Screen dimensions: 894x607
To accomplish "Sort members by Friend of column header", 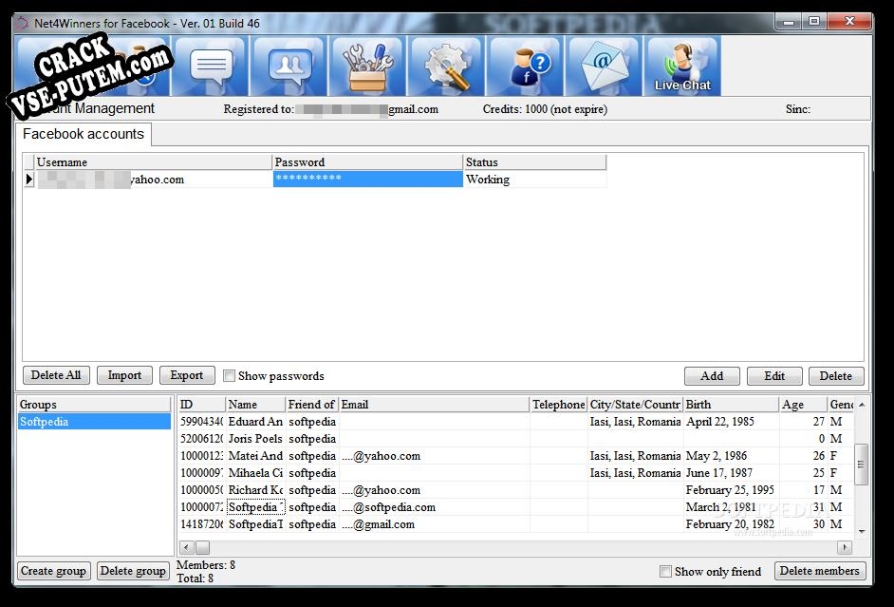I will pos(311,404).
